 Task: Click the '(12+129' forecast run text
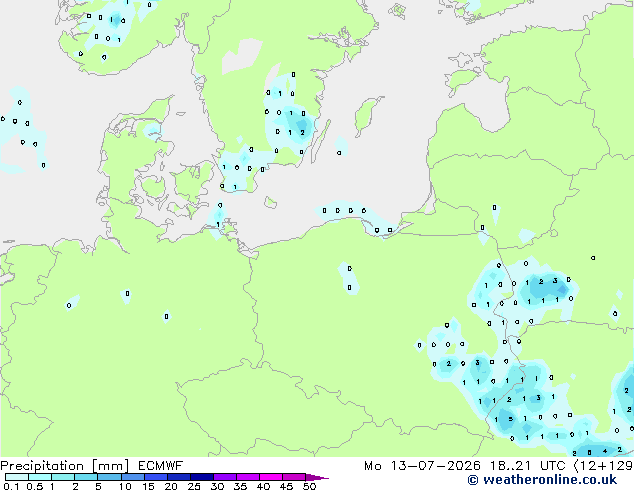point(604,466)
